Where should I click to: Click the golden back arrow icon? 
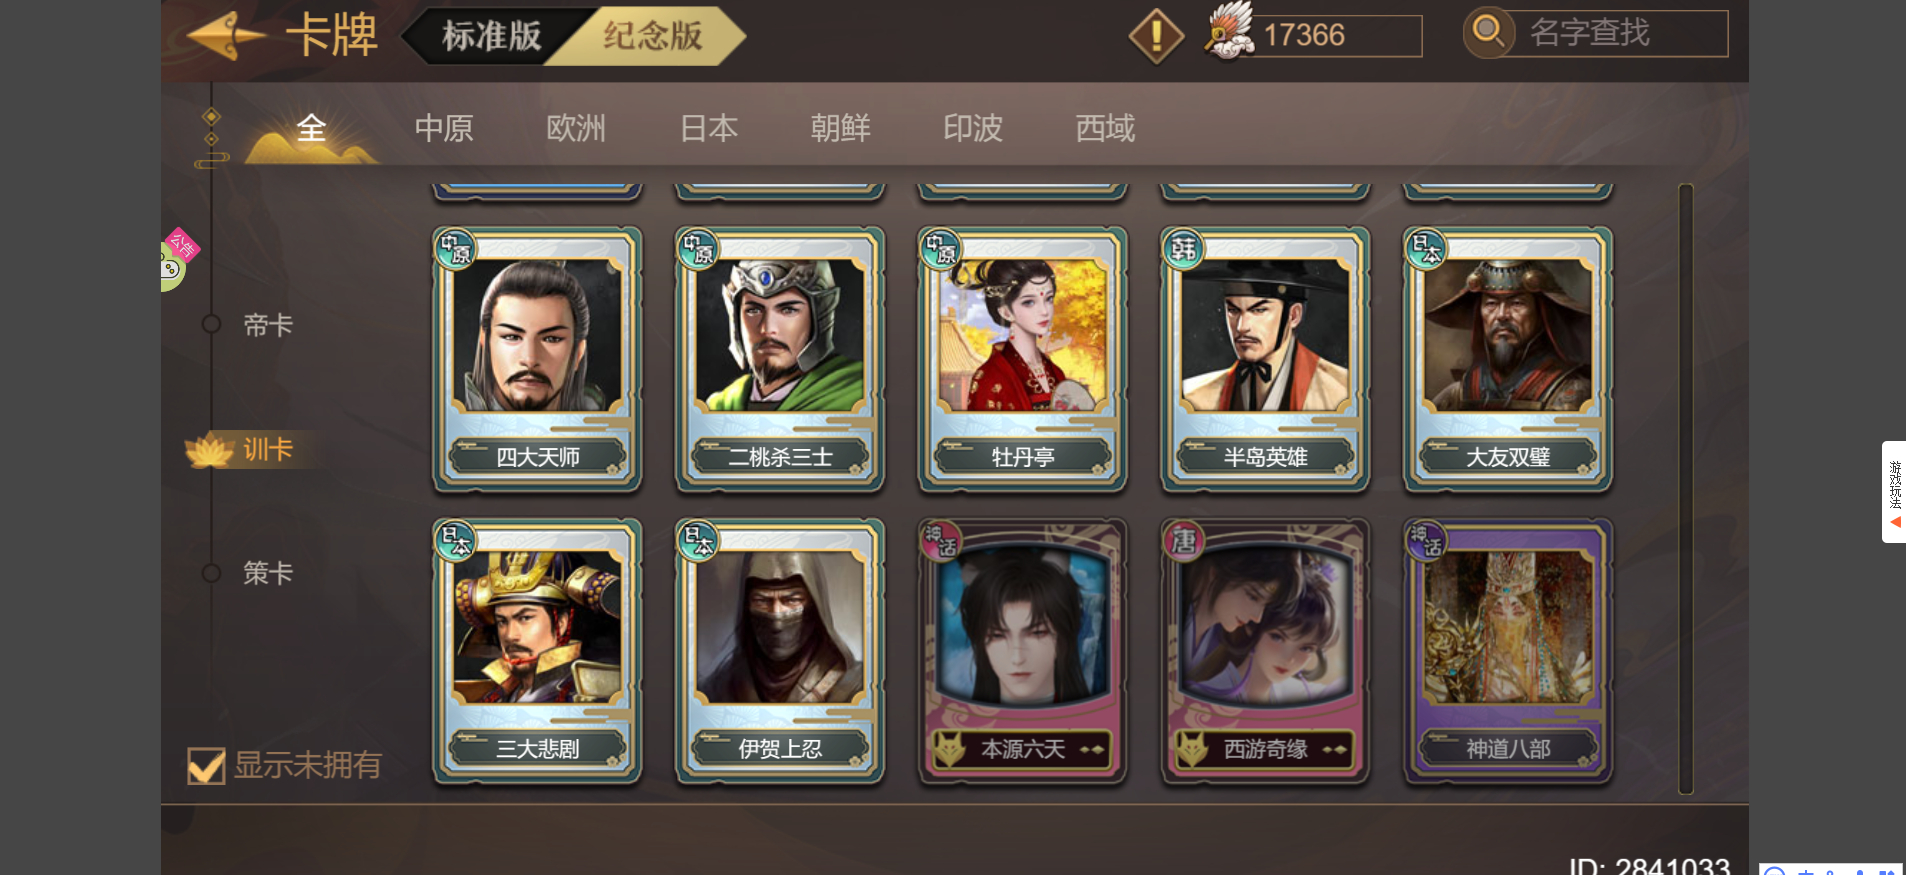pyautogui.click(x=226, y=36)
